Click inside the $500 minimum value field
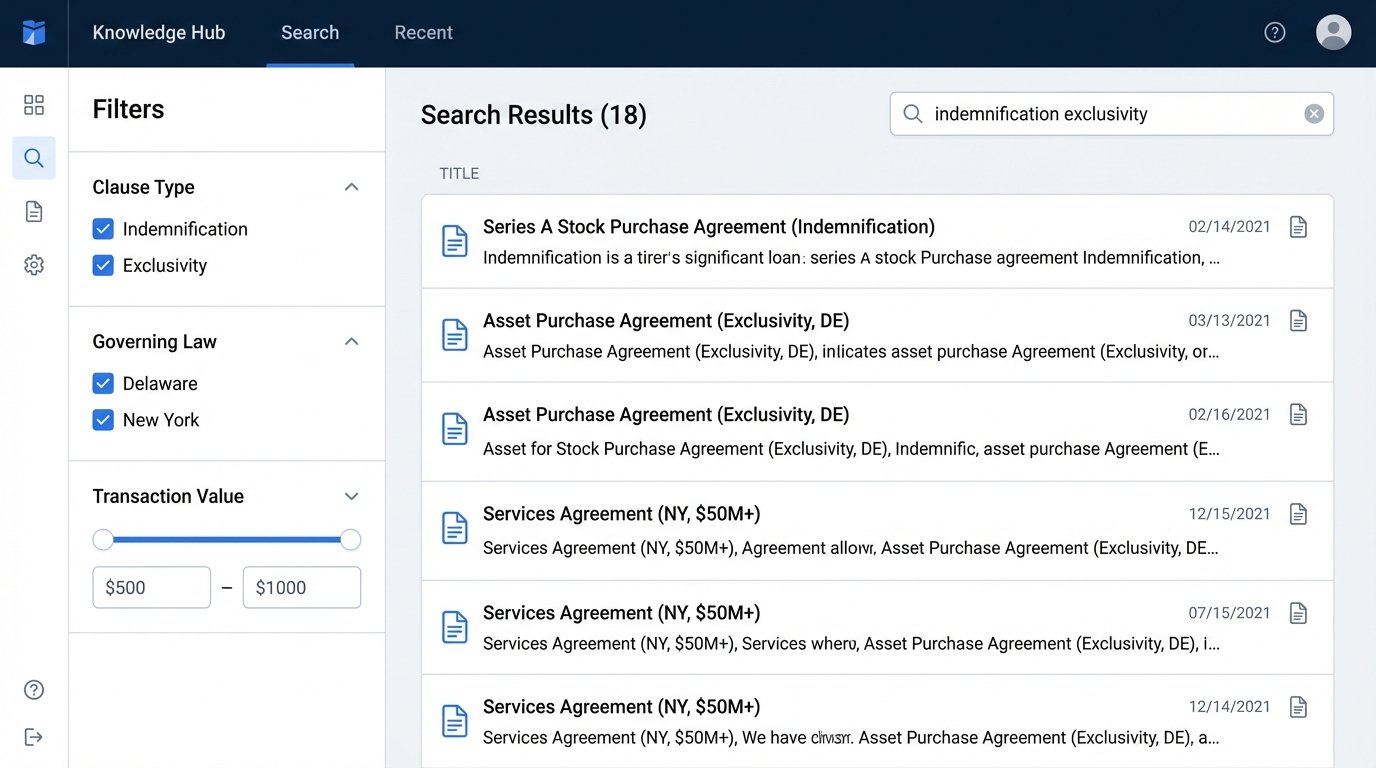Screen dimensions: 1376x768 click(x=151, y=587)
